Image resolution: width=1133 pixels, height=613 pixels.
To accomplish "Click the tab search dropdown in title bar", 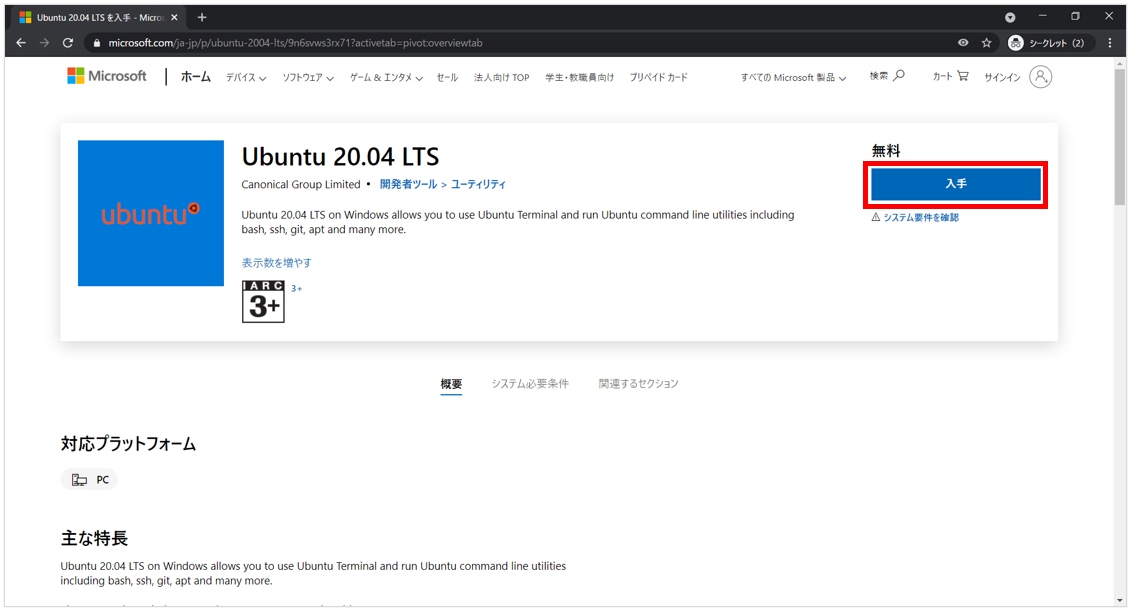I will click(1010, 17).
